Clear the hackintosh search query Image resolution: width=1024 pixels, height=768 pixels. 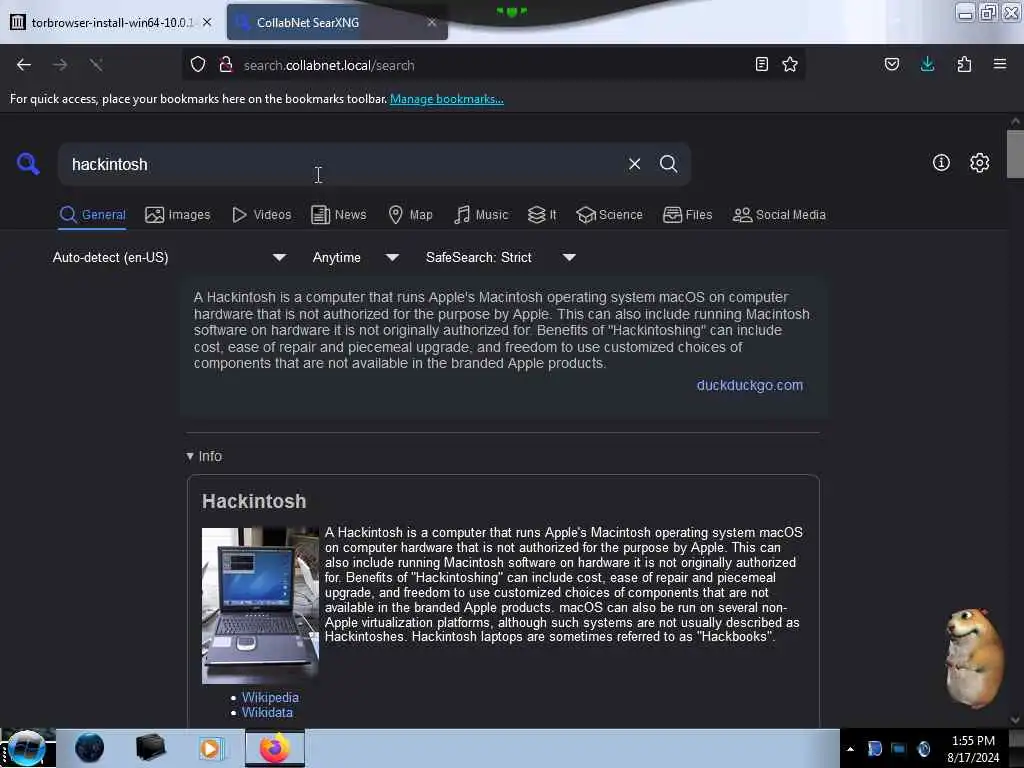[634, 164]
